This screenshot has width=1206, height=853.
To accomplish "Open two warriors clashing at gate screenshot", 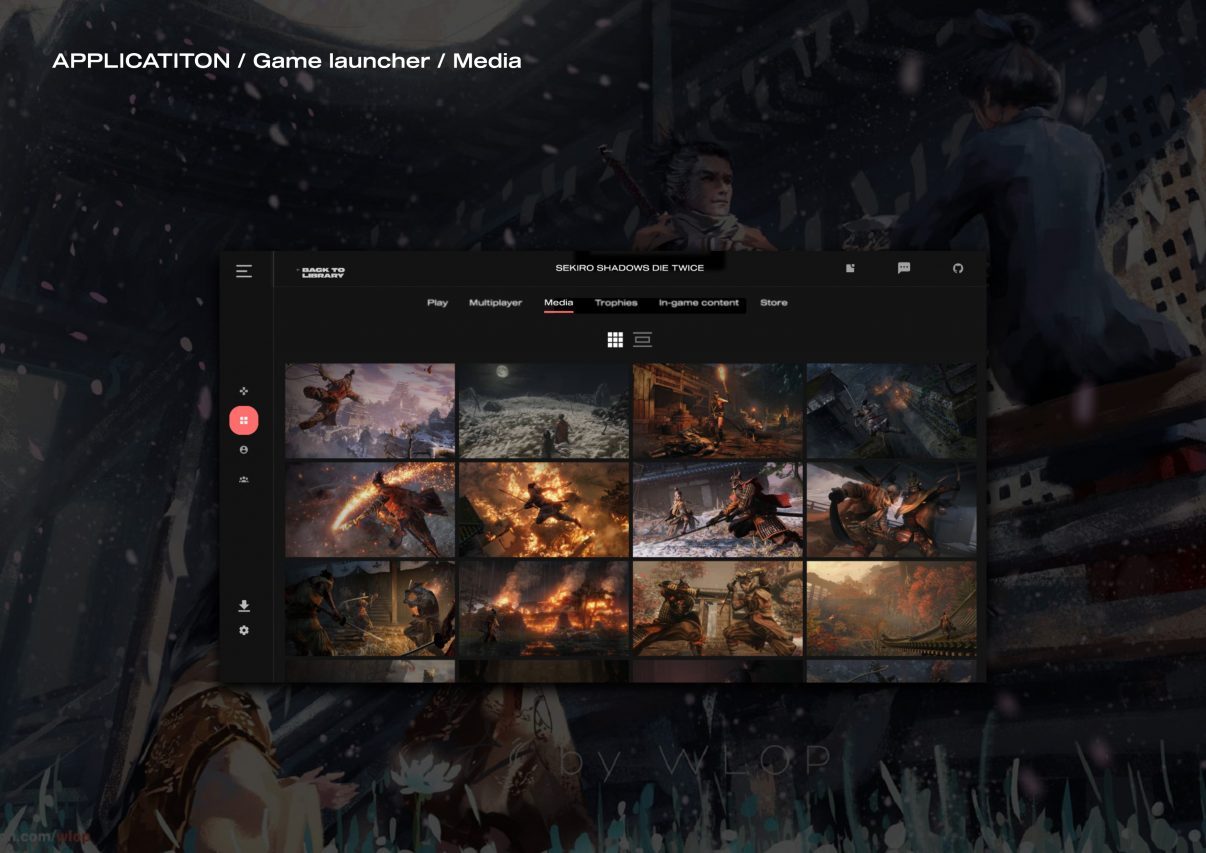I will pyautogui.click(x=718, y=609).
